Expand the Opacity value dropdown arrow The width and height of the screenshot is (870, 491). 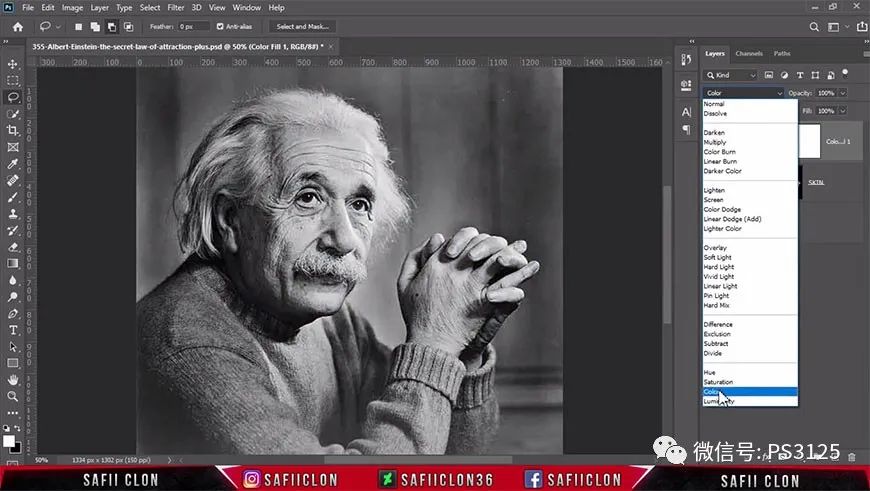[x=843, y=93]
